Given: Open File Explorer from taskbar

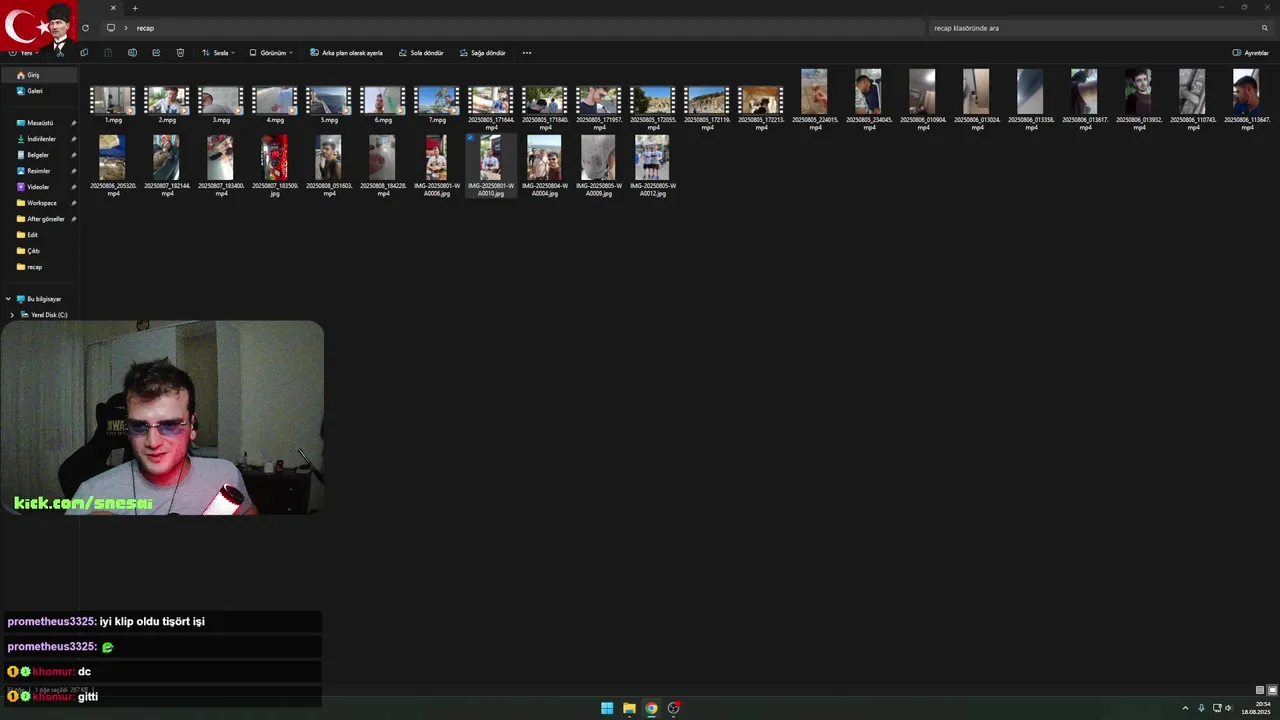Looking at the screenshot, I should click(629, 708).
